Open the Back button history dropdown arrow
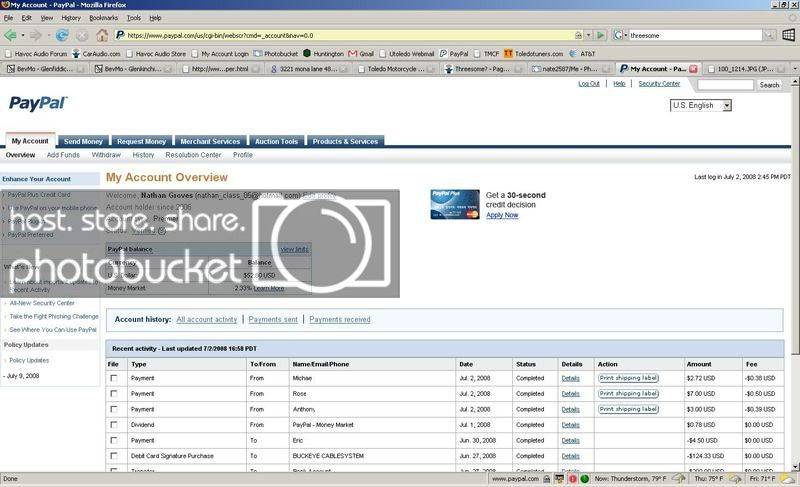Screen dimensions: 800x487 [22, 35]
